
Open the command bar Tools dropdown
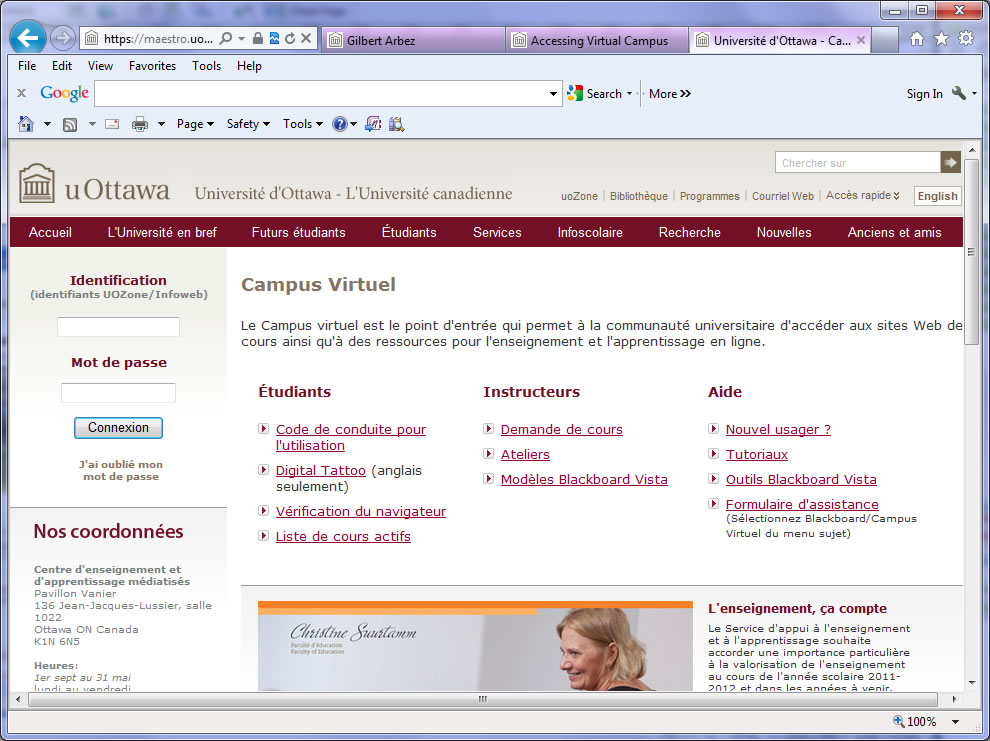coord(302,124)
